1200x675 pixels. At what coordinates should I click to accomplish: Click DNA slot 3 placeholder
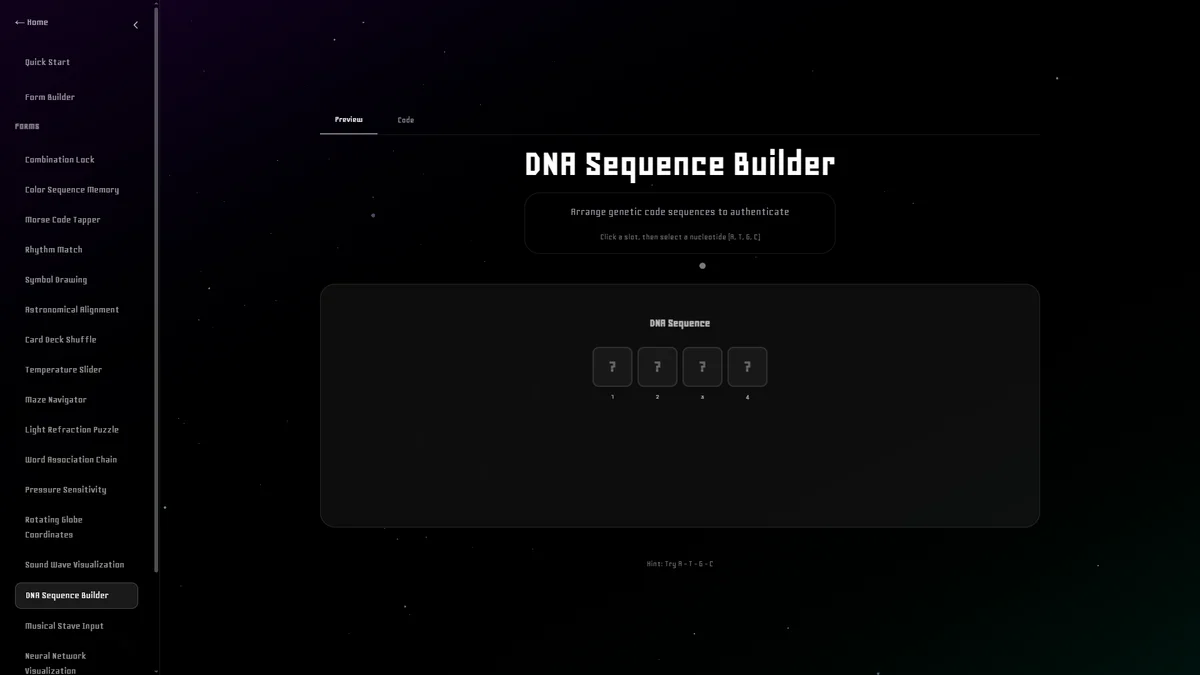click(702, 366)
